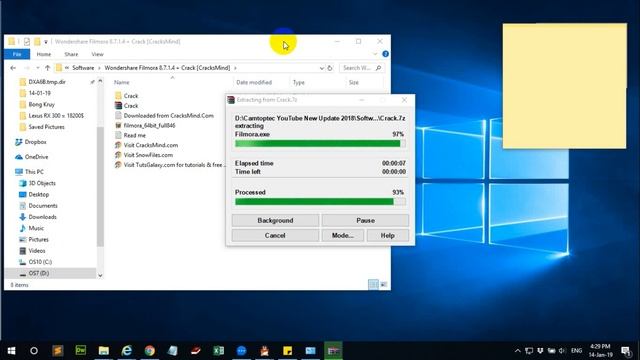Sort files by Type column
Viewport: 640px width, 360px height.
coord(299,82)
